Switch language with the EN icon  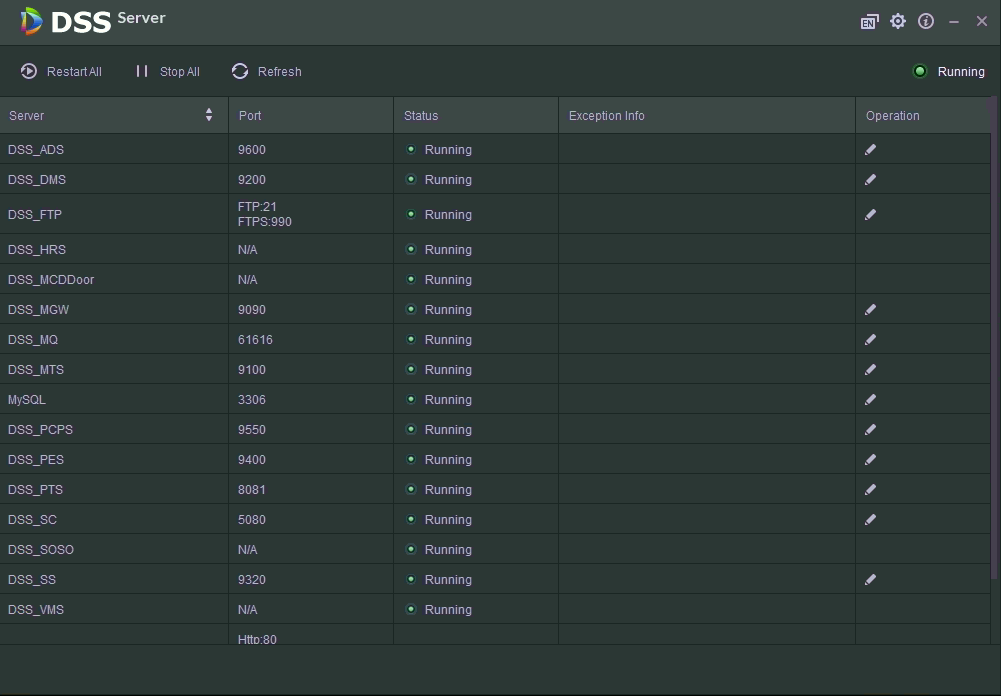(869, 22)
